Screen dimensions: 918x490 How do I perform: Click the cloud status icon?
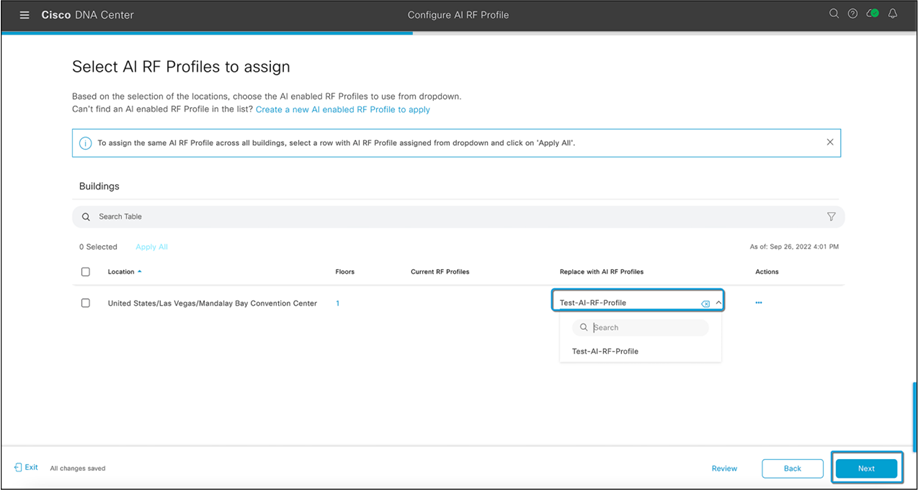[x=872, y=13]
